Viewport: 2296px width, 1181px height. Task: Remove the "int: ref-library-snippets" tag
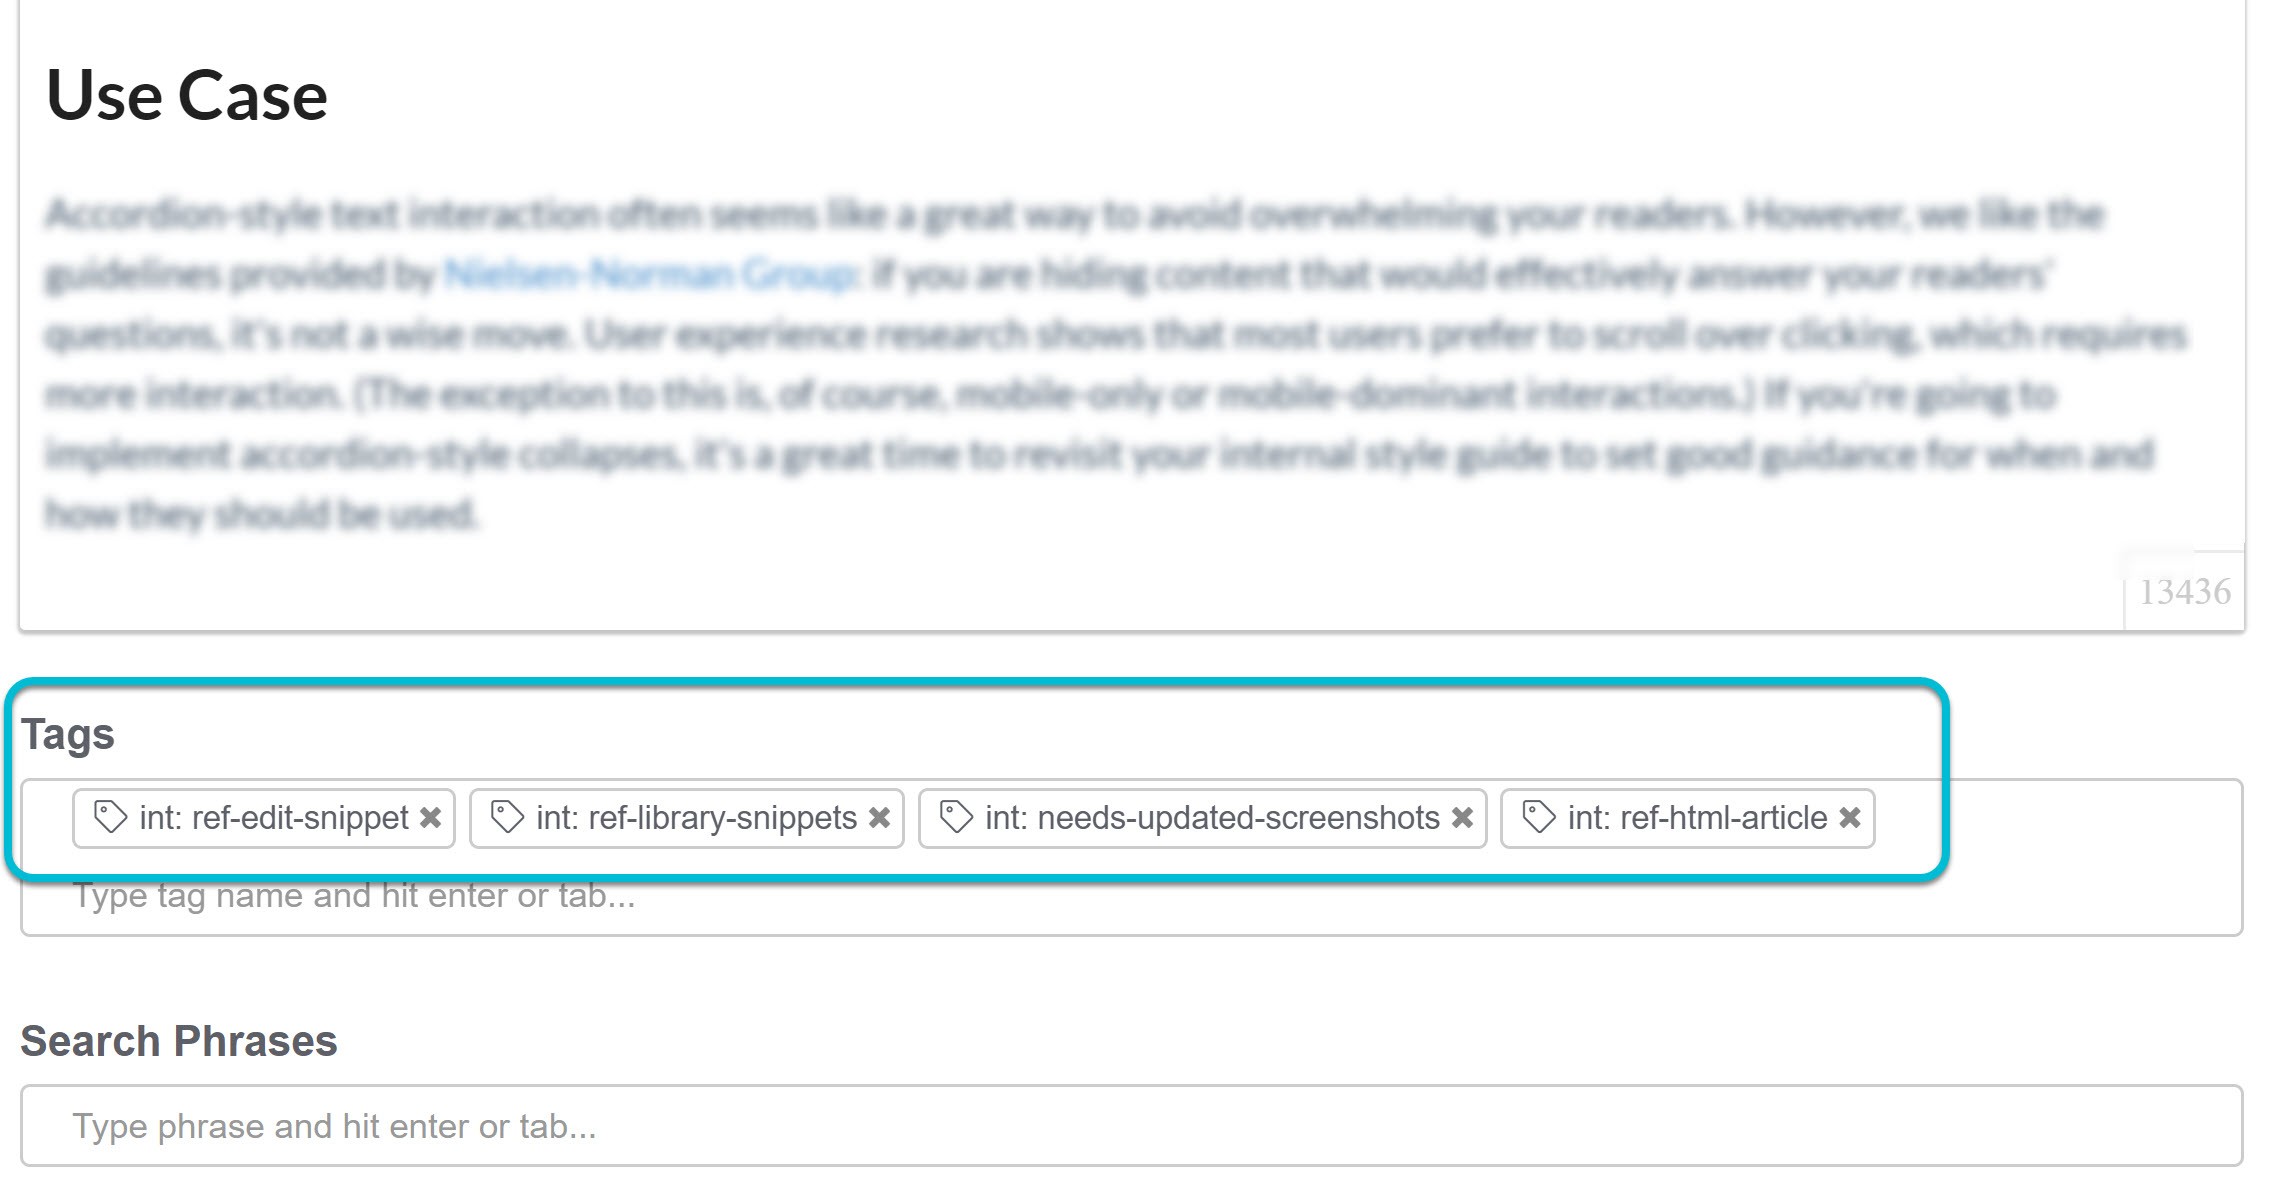point(880,819)
